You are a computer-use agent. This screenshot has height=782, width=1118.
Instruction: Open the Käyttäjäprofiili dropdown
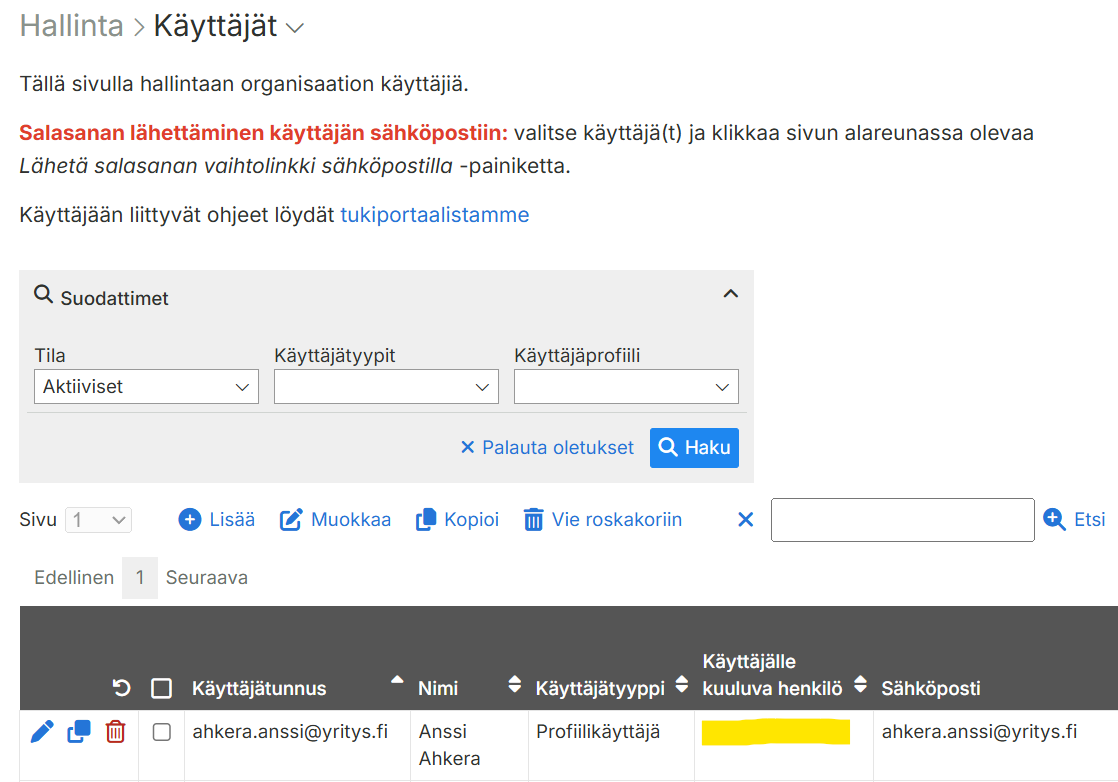click(626, 387)
